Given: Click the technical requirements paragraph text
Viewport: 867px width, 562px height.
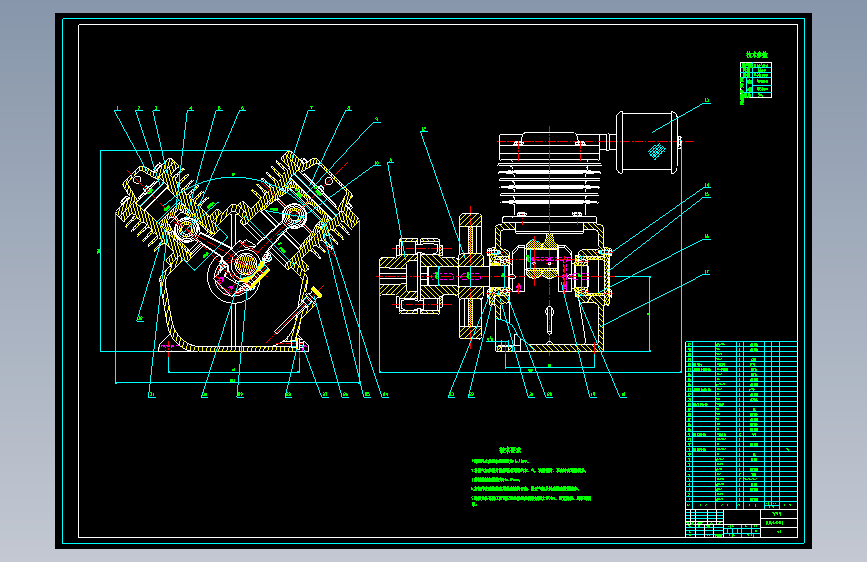Looking at the screenshot, I should click(x=531, y=482).
